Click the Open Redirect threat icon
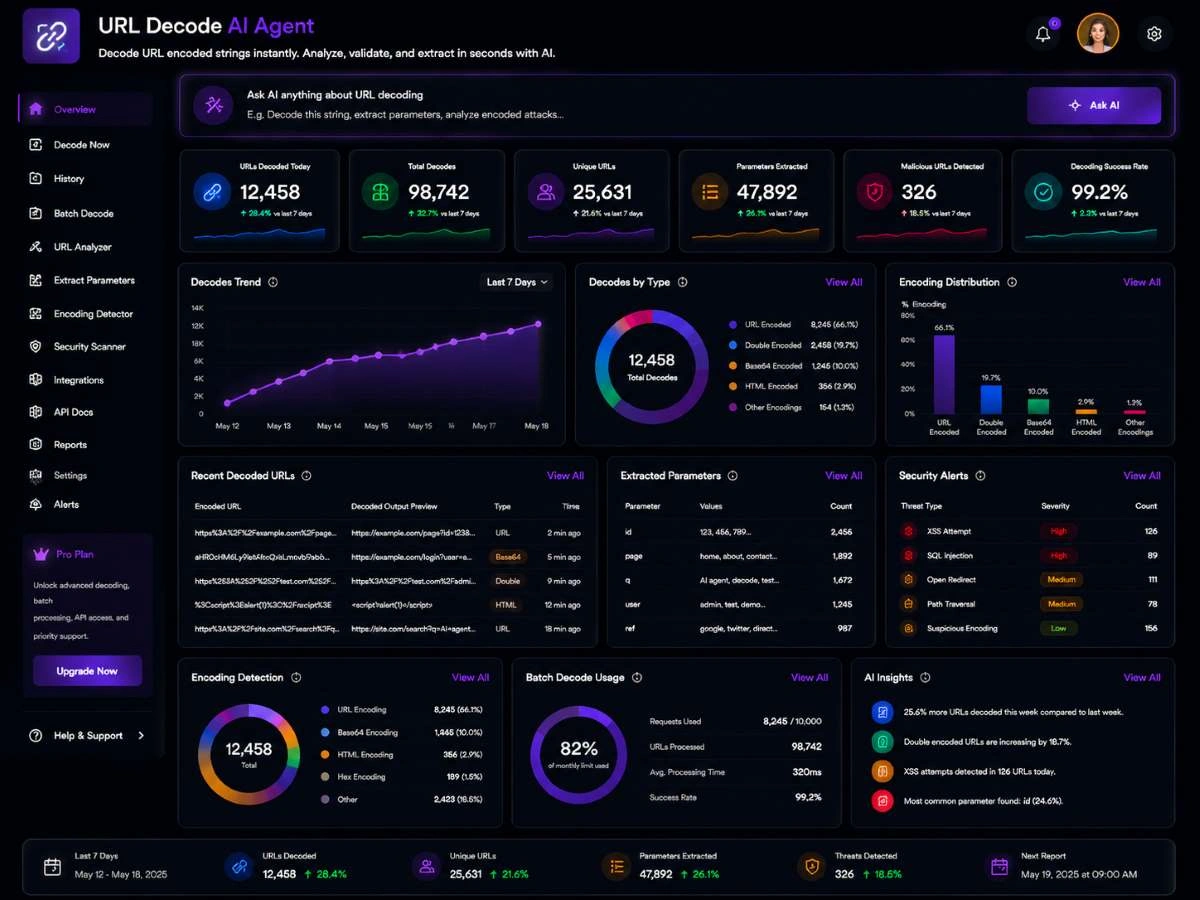Image resolution: width=1200 pixels, height=900 pixels. point(909,580)
